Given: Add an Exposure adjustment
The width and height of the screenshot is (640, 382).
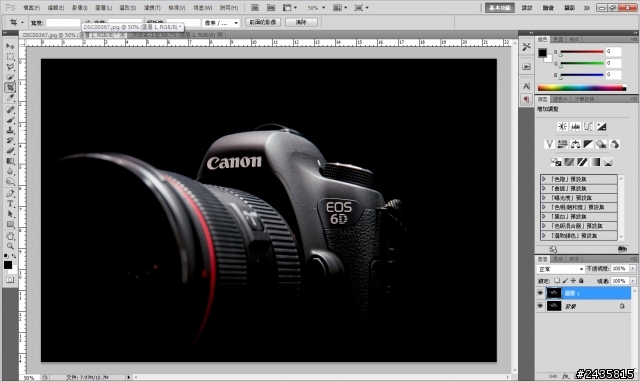Looking at the screenshot, I should pos(601,127).
